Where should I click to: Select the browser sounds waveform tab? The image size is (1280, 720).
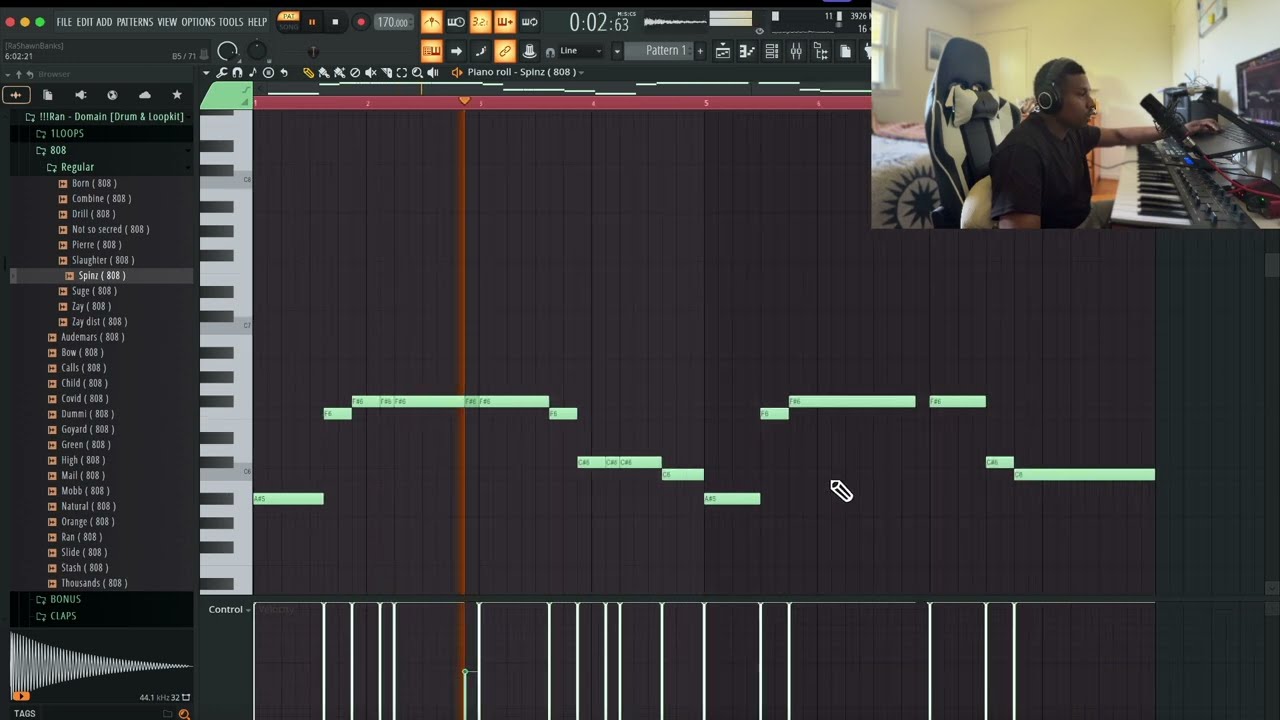click(15, 95)
